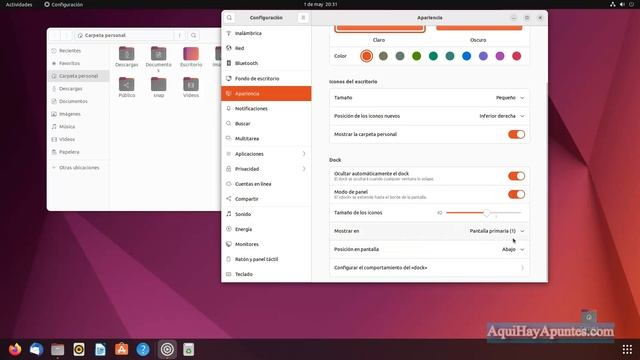Open date and clock in top bar
This screenshot has width=640, height=360.
coord(320,4)
